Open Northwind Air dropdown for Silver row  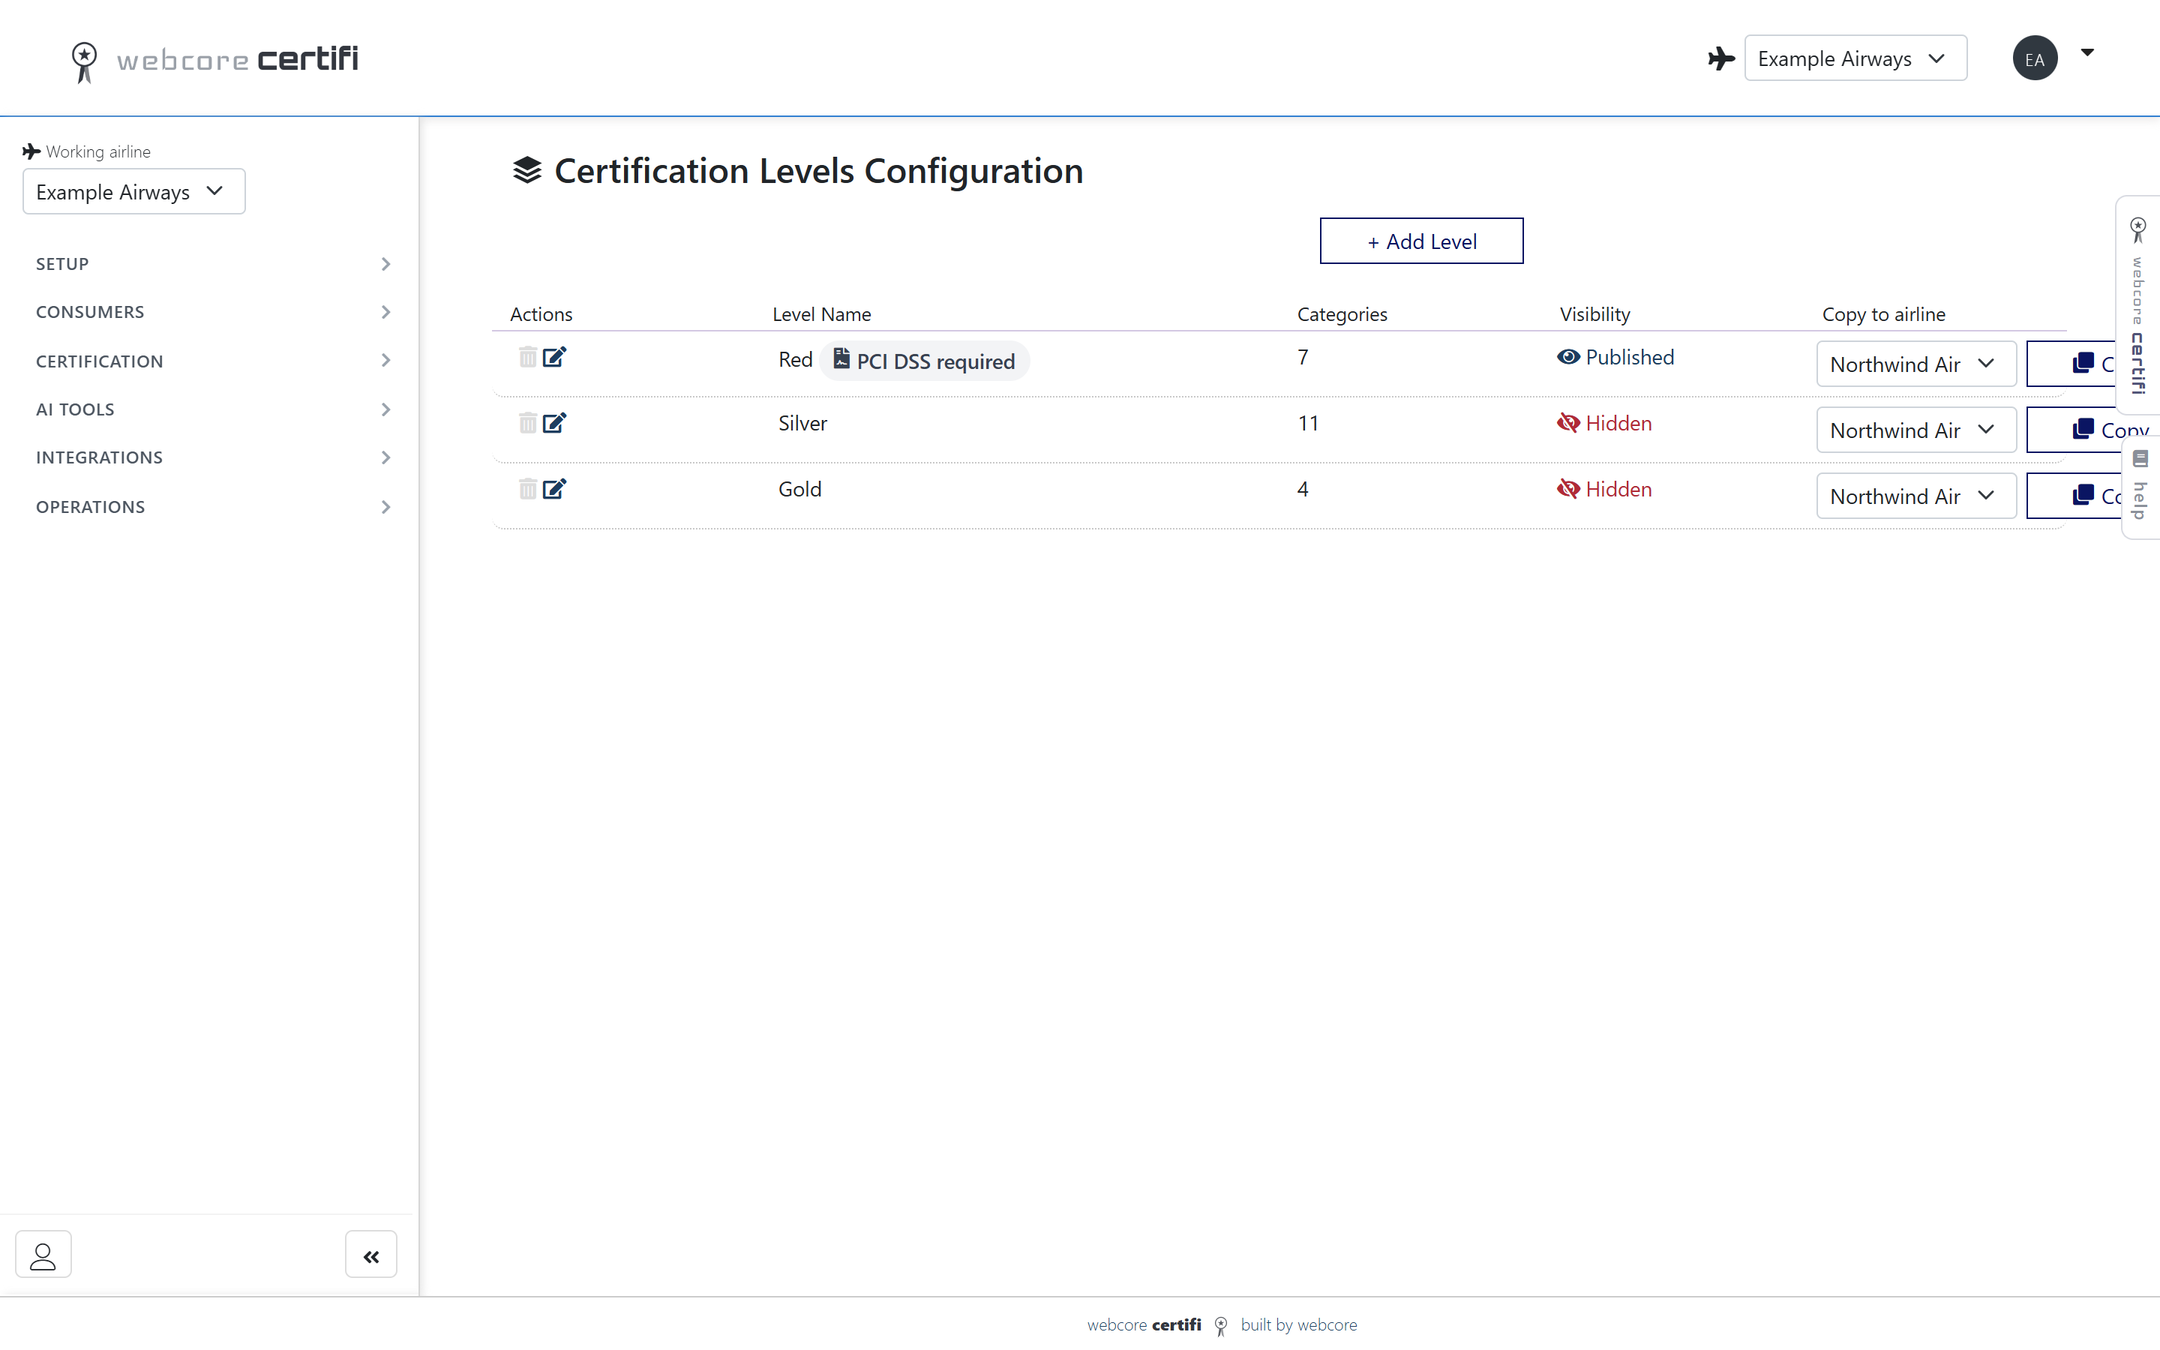1916,430
